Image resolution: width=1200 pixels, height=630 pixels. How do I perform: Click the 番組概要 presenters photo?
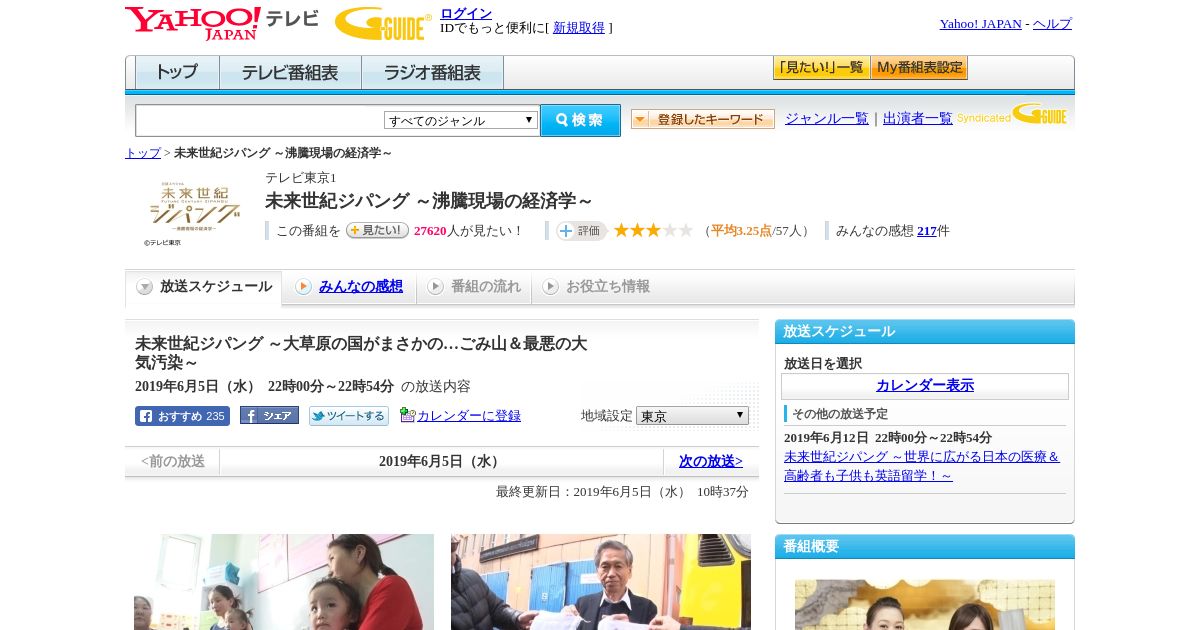click(x=925, y=605)
